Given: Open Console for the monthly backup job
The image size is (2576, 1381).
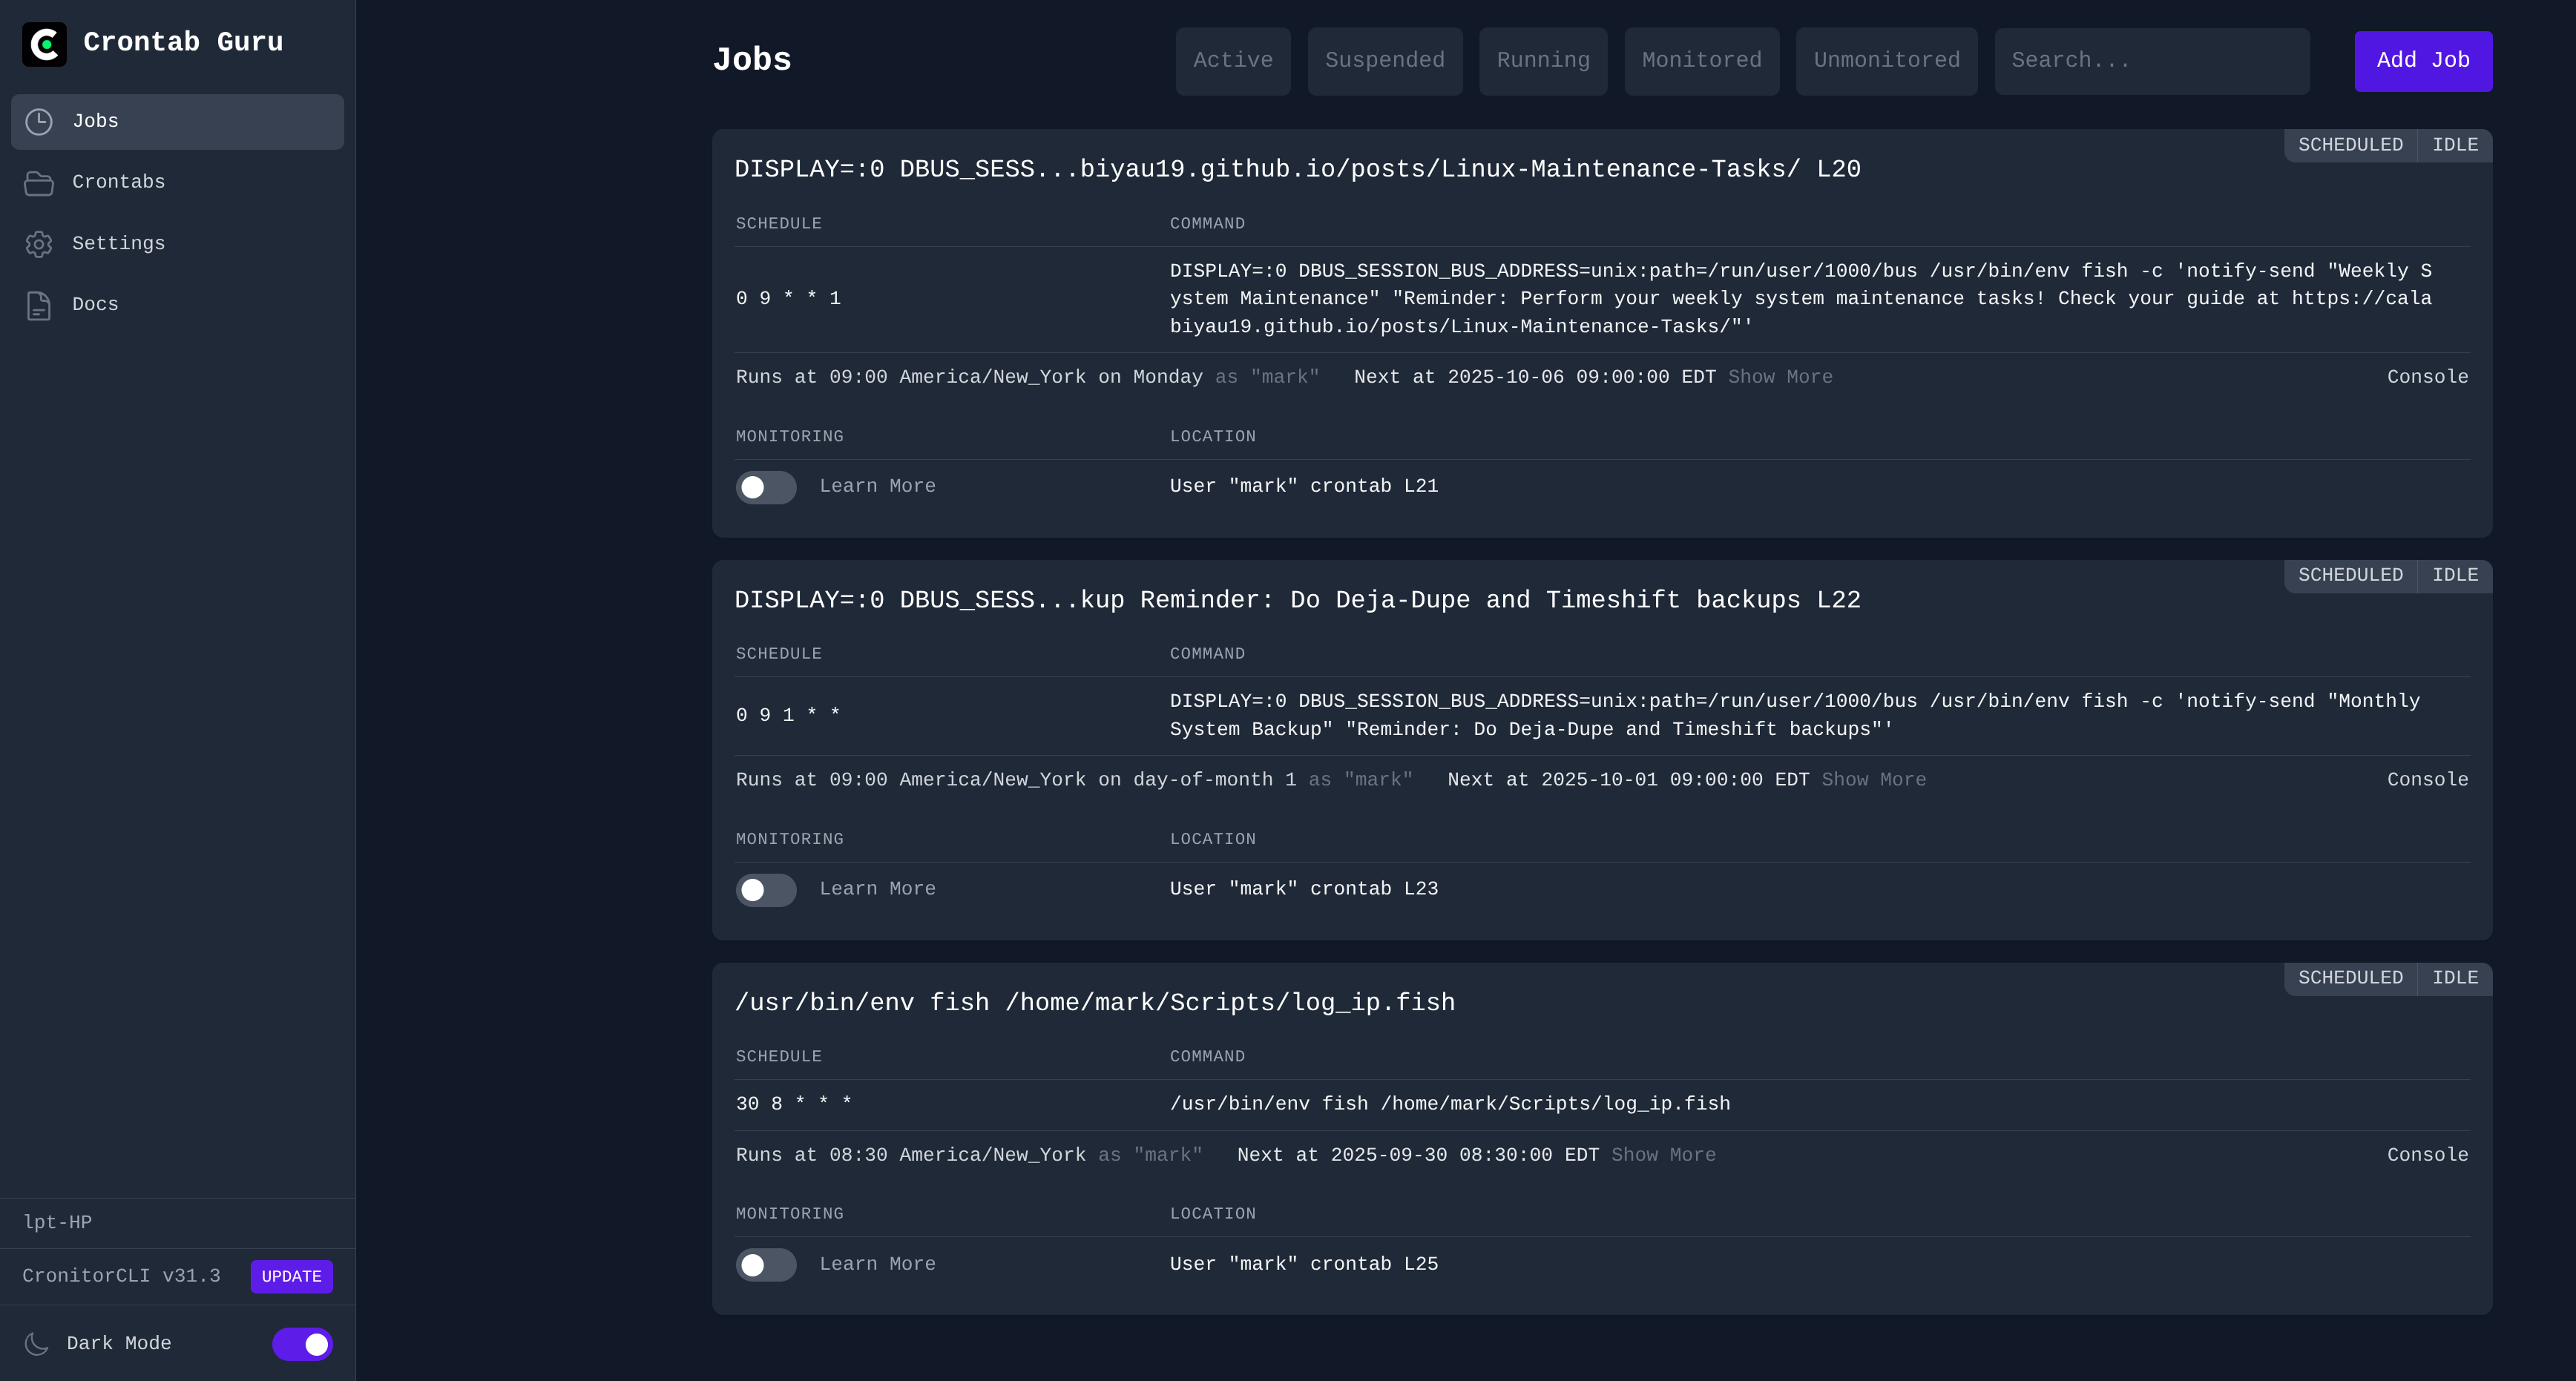Looking at the screenshot, I should click(x=2427, y=780).
